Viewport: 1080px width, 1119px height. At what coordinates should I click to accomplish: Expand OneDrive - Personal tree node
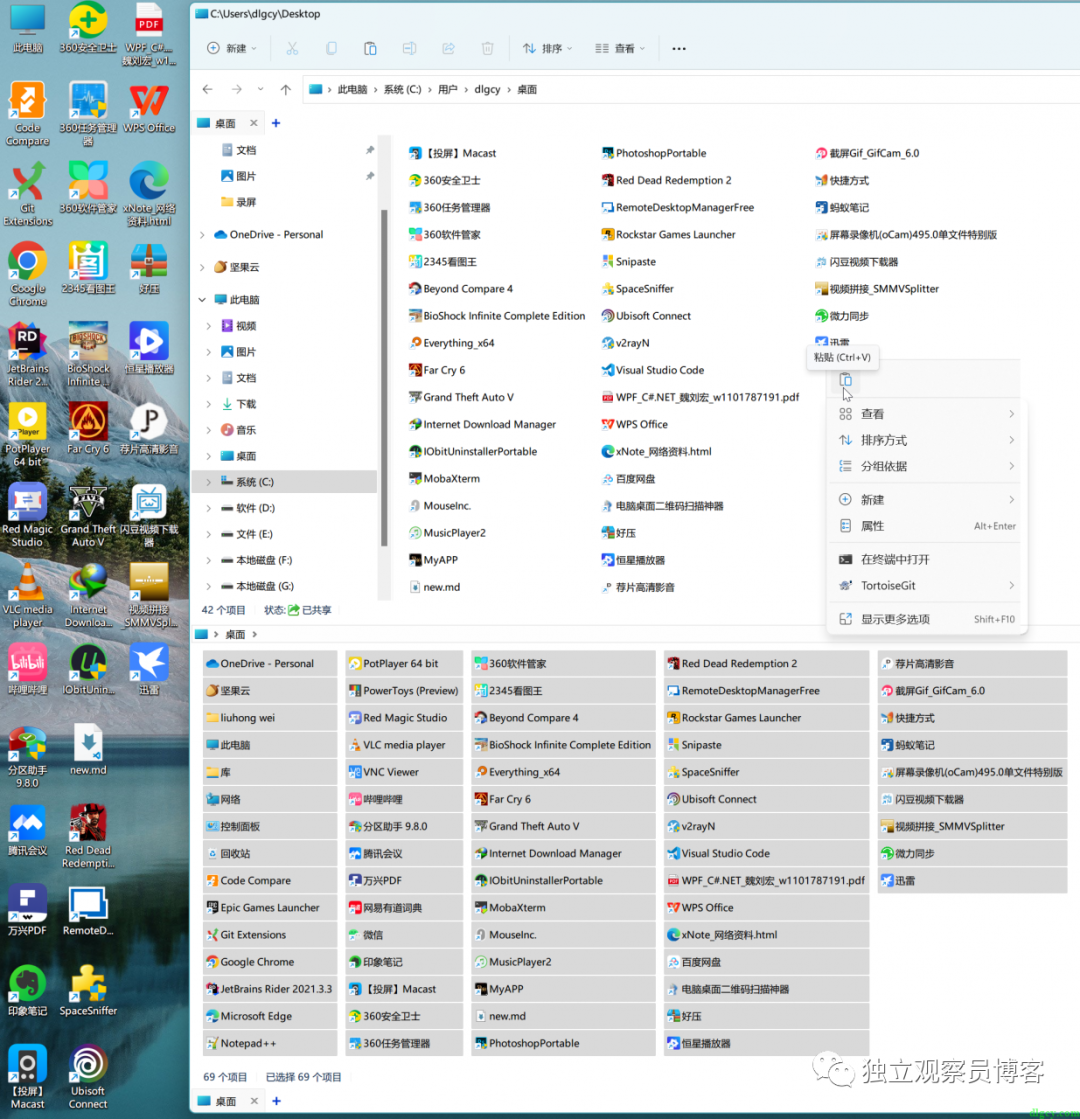[x=202, y=234]
